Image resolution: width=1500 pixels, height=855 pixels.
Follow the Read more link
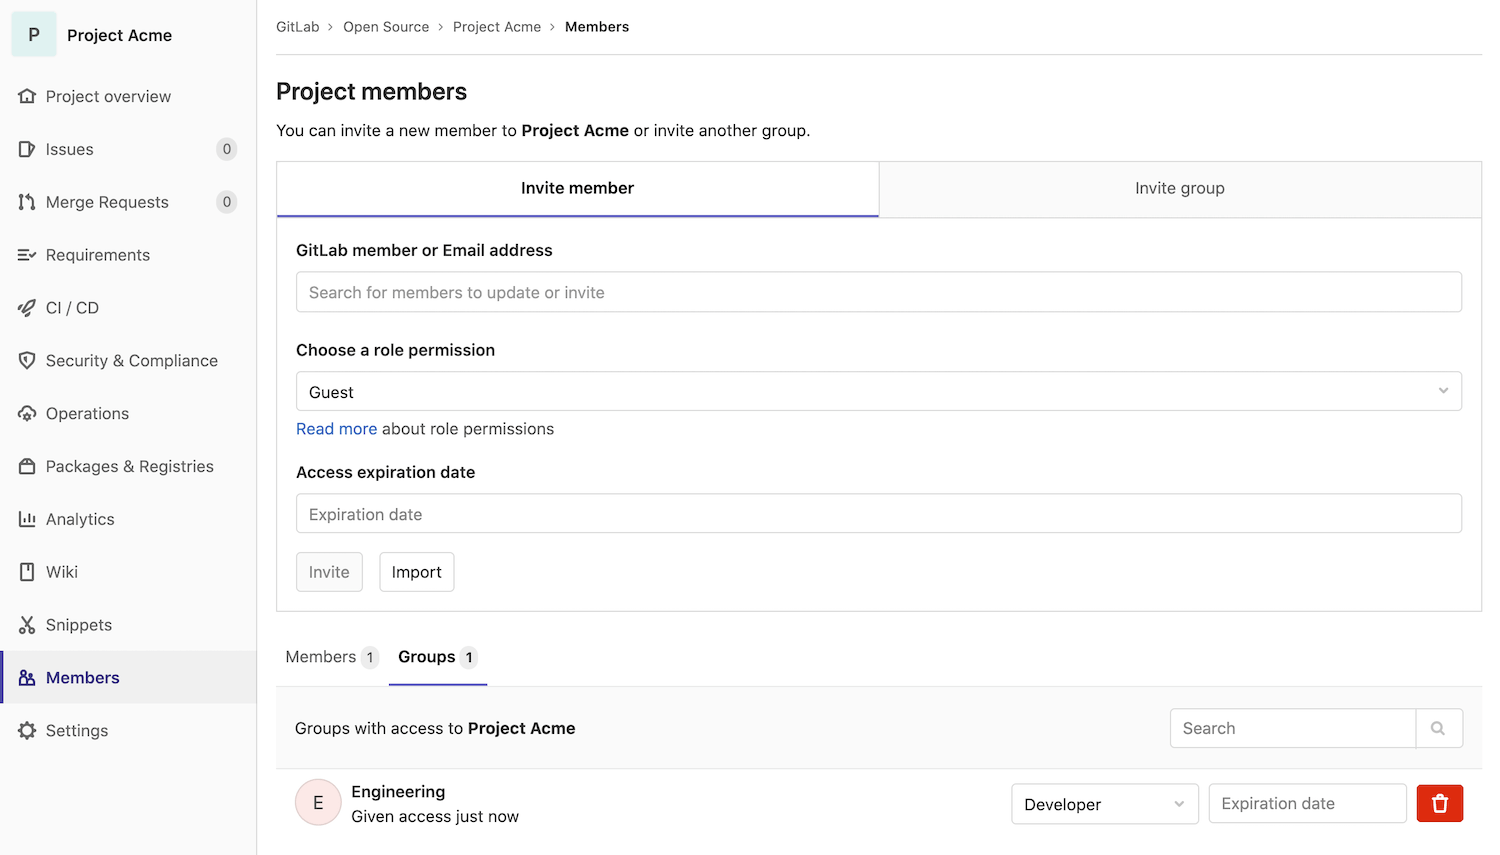pos(336,429)
